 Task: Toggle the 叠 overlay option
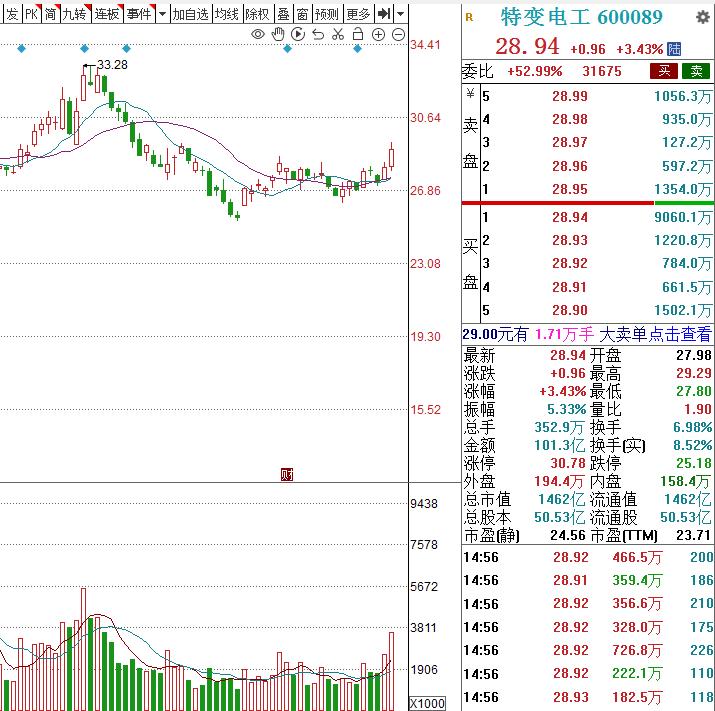(284, 14)
